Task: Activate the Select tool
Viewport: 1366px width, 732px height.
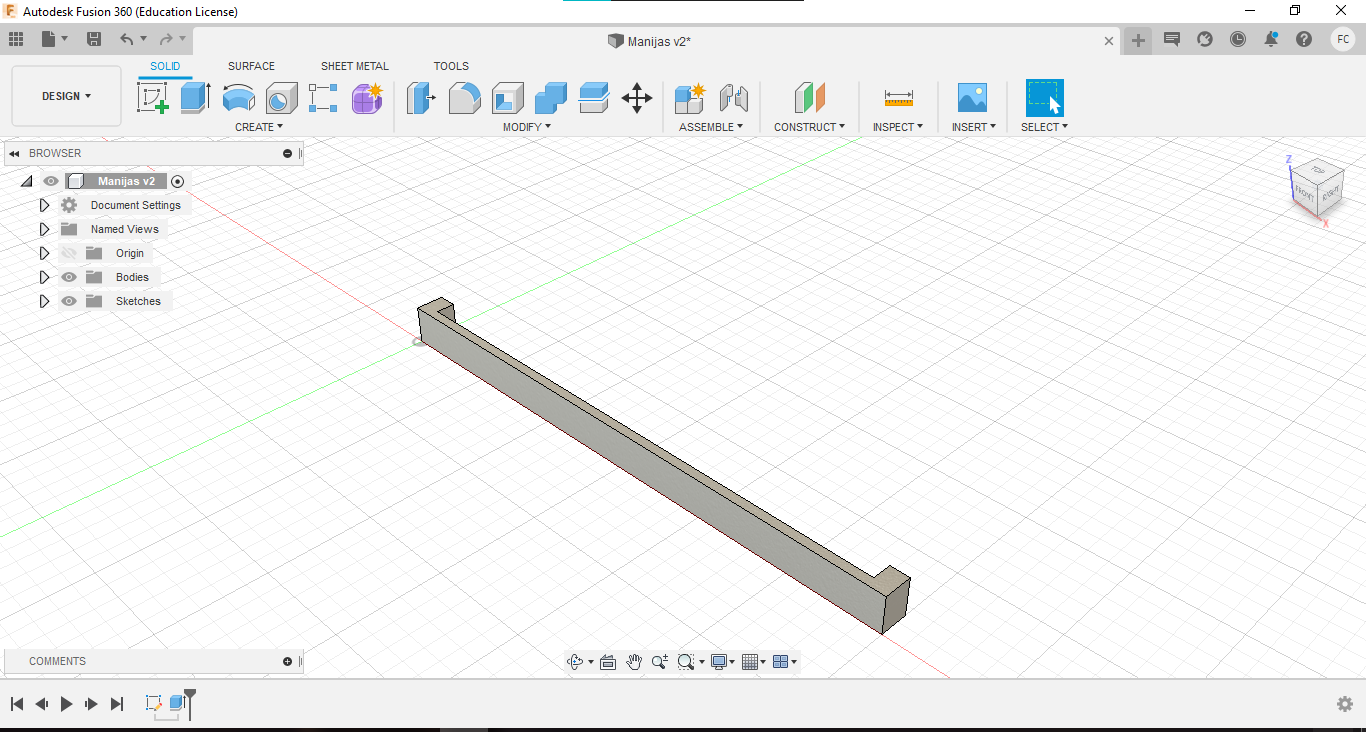Action: [1044, 98]
